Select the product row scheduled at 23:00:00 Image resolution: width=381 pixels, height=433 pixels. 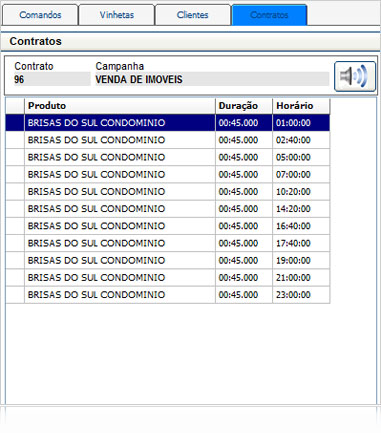168,295
